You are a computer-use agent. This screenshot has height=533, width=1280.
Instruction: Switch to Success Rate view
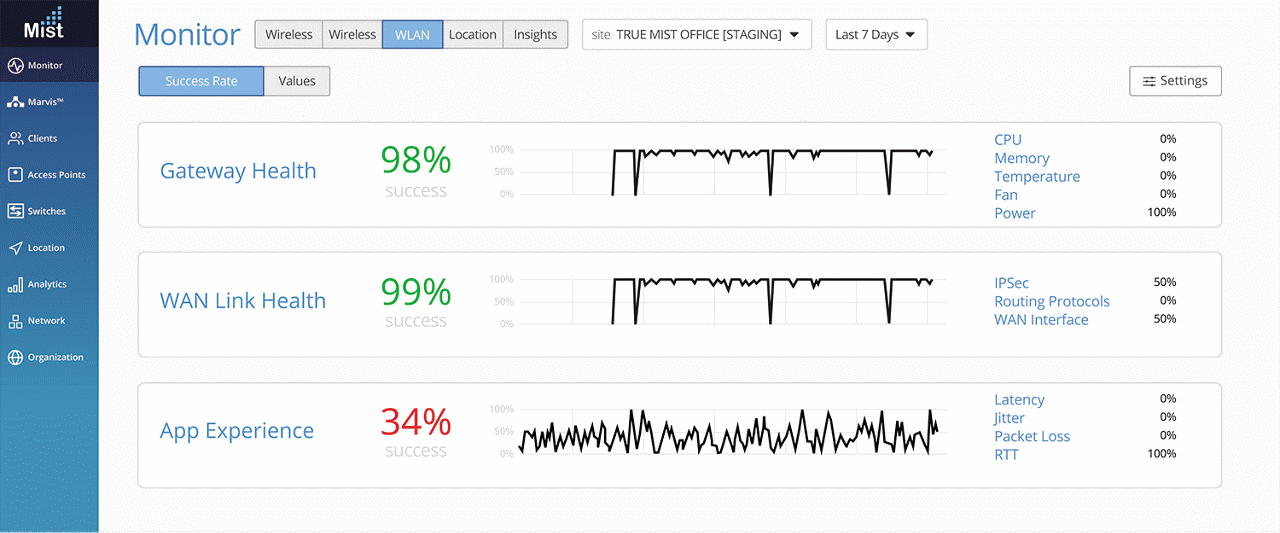click(201, 81)
